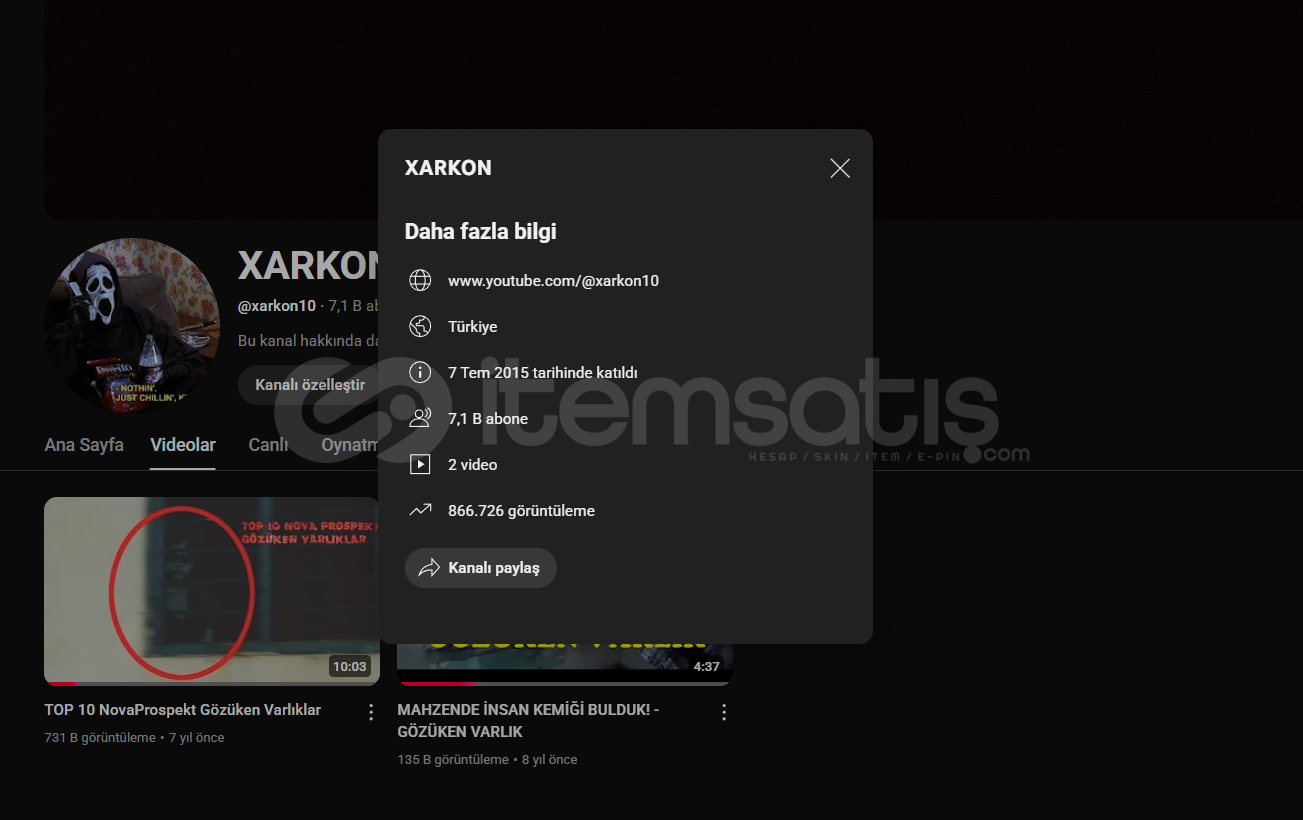Viewport: 1303px width, 820px height.
Task: Click the share arrow icon in Kanalı paylaş
Action: (x=429, y=568)
